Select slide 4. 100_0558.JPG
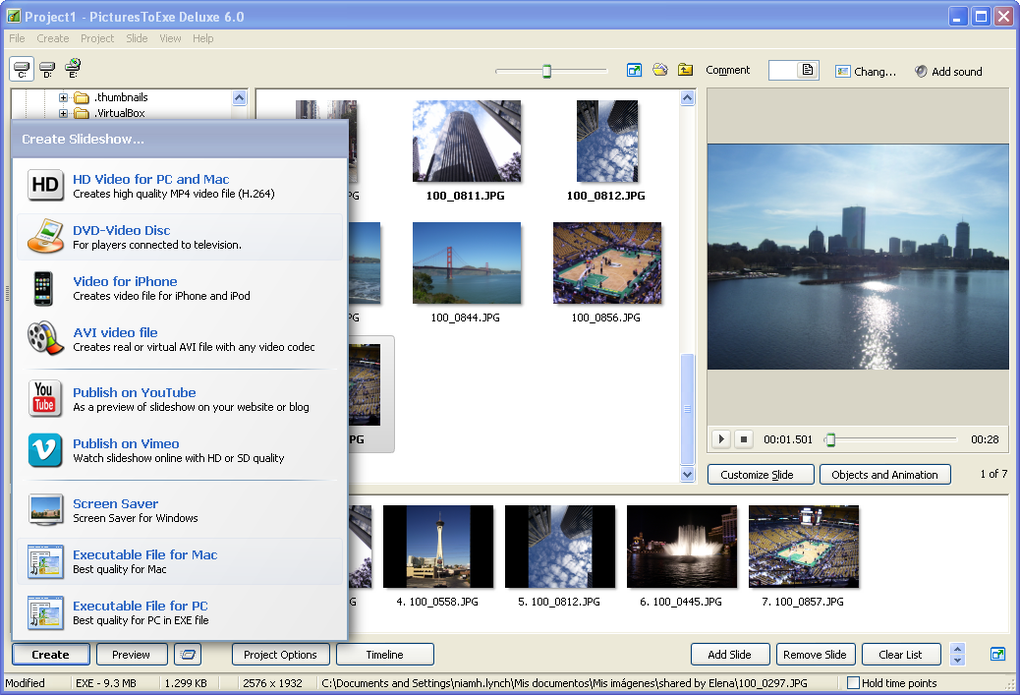The width and height of the screenshot is (1020, 695). tap(438, 547)
